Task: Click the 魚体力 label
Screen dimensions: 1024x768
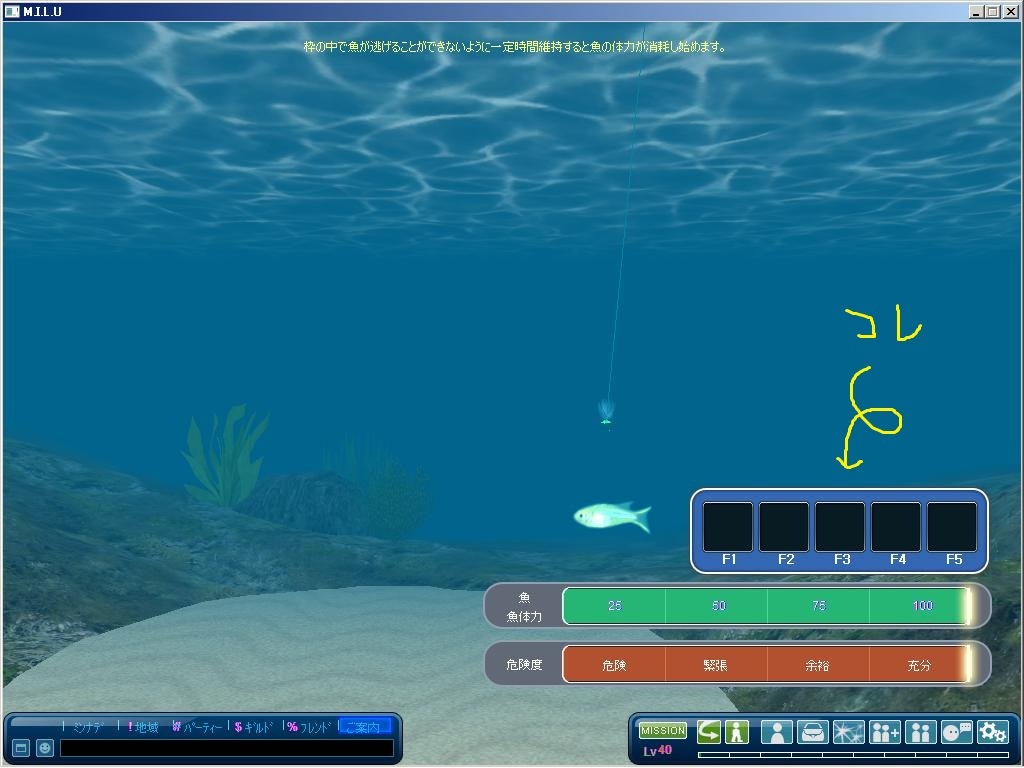Action: 524,616
